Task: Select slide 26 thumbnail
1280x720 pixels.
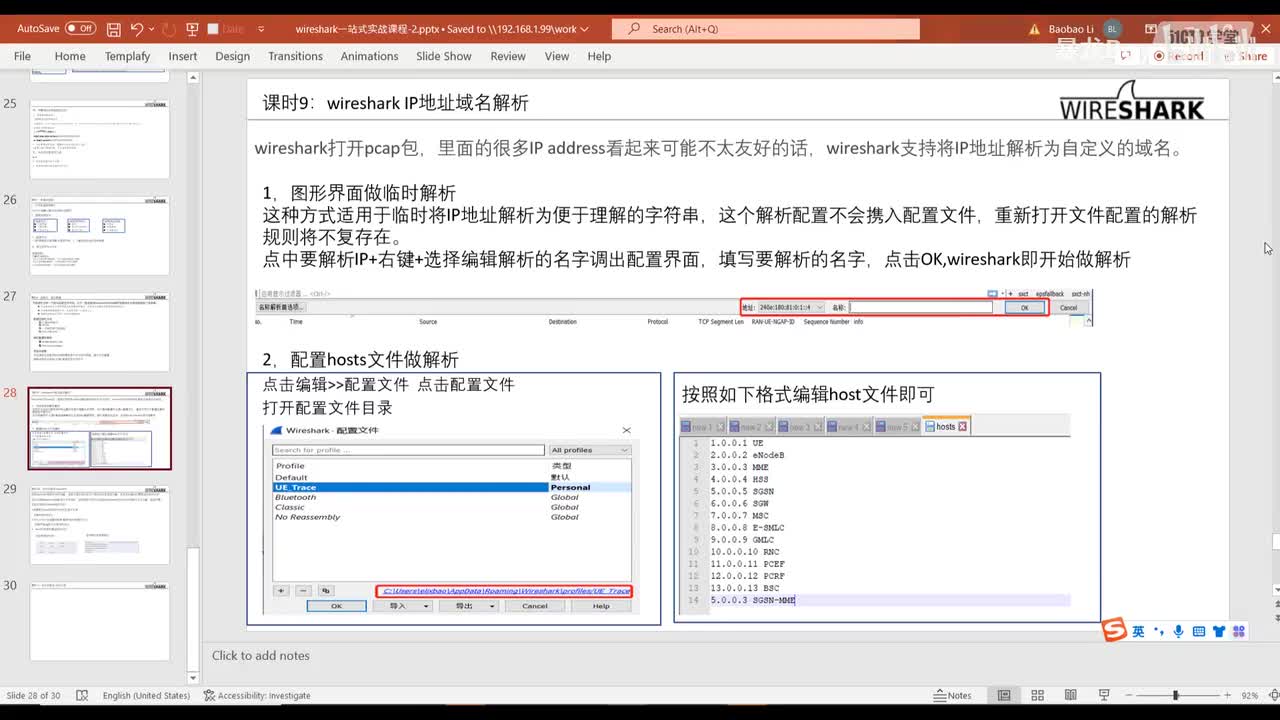Action: click(x=100, y=235)
